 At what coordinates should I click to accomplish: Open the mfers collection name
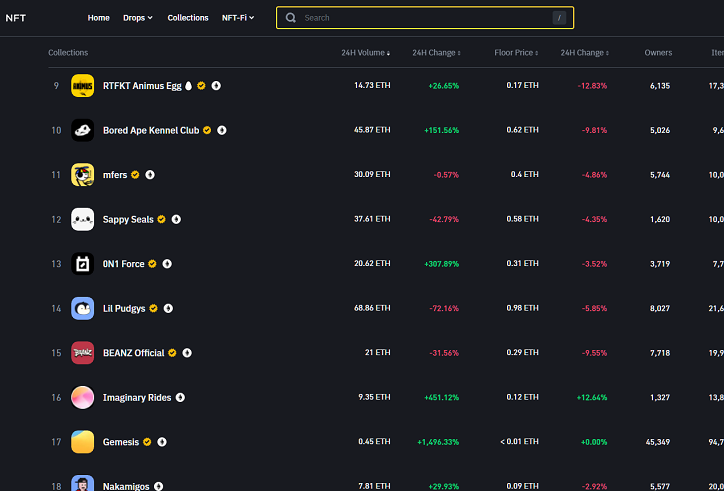click(x=115, y=175)
